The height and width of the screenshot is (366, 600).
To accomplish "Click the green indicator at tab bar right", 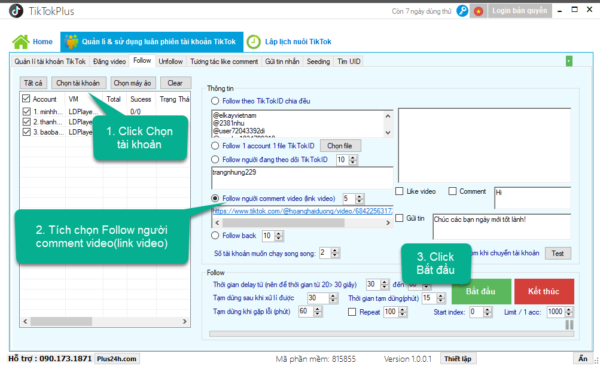I will tap(569, 61).
